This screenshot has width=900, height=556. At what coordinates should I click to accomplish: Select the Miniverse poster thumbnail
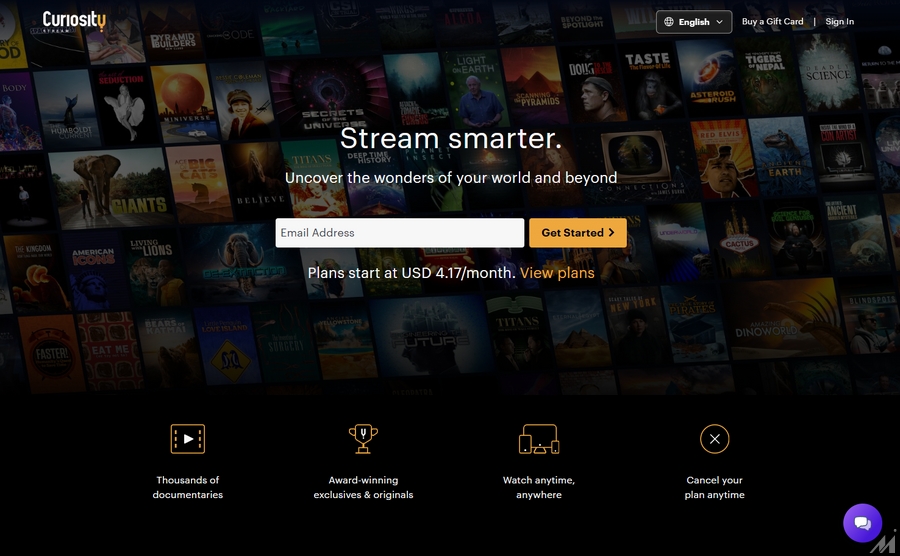(x=185, y=103)
